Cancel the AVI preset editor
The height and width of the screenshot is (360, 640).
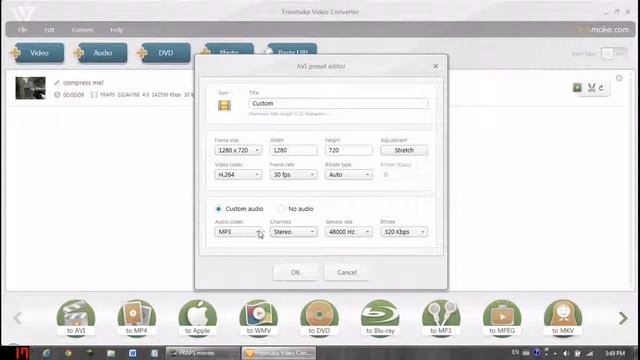pyautogui.click(x=347, y=272)
